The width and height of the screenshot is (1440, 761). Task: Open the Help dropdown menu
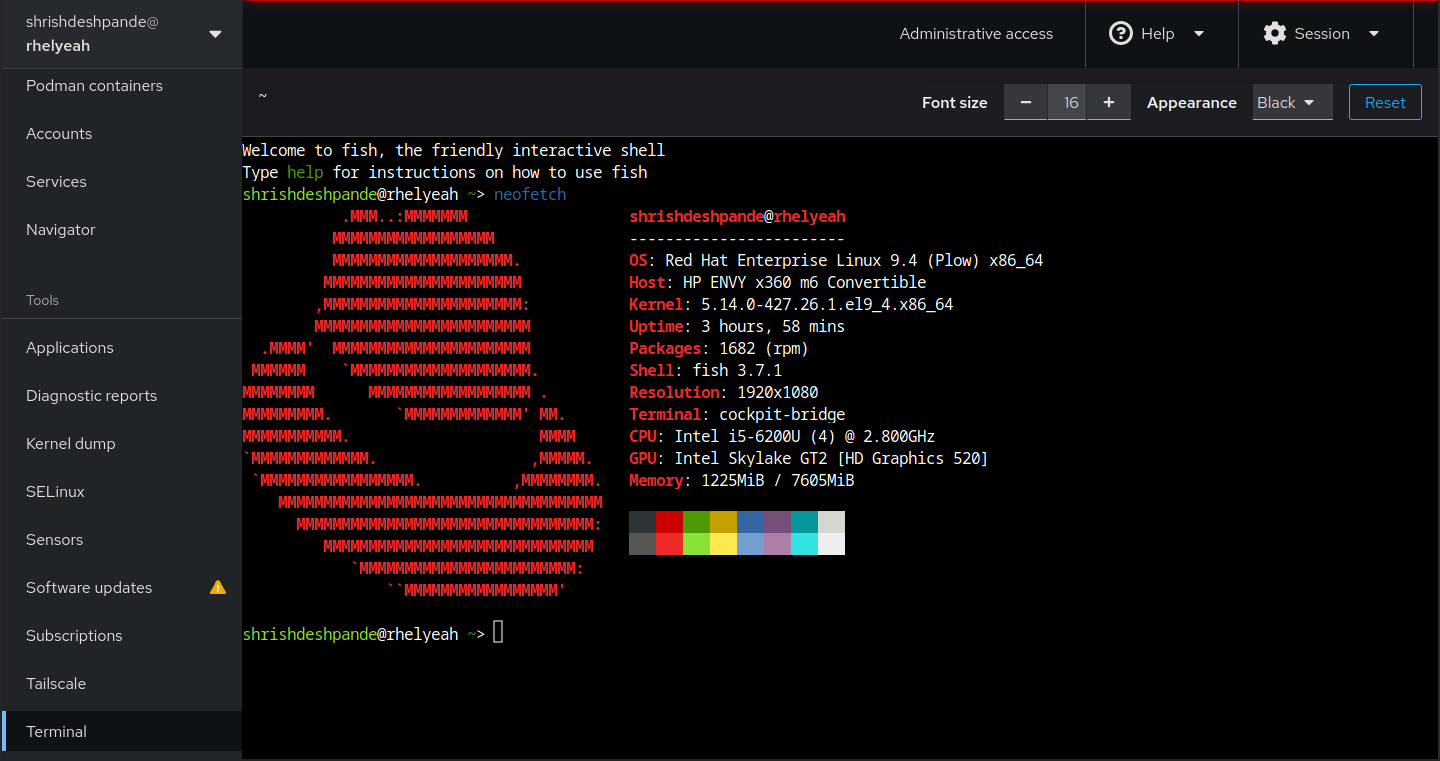coord(1161,34)
